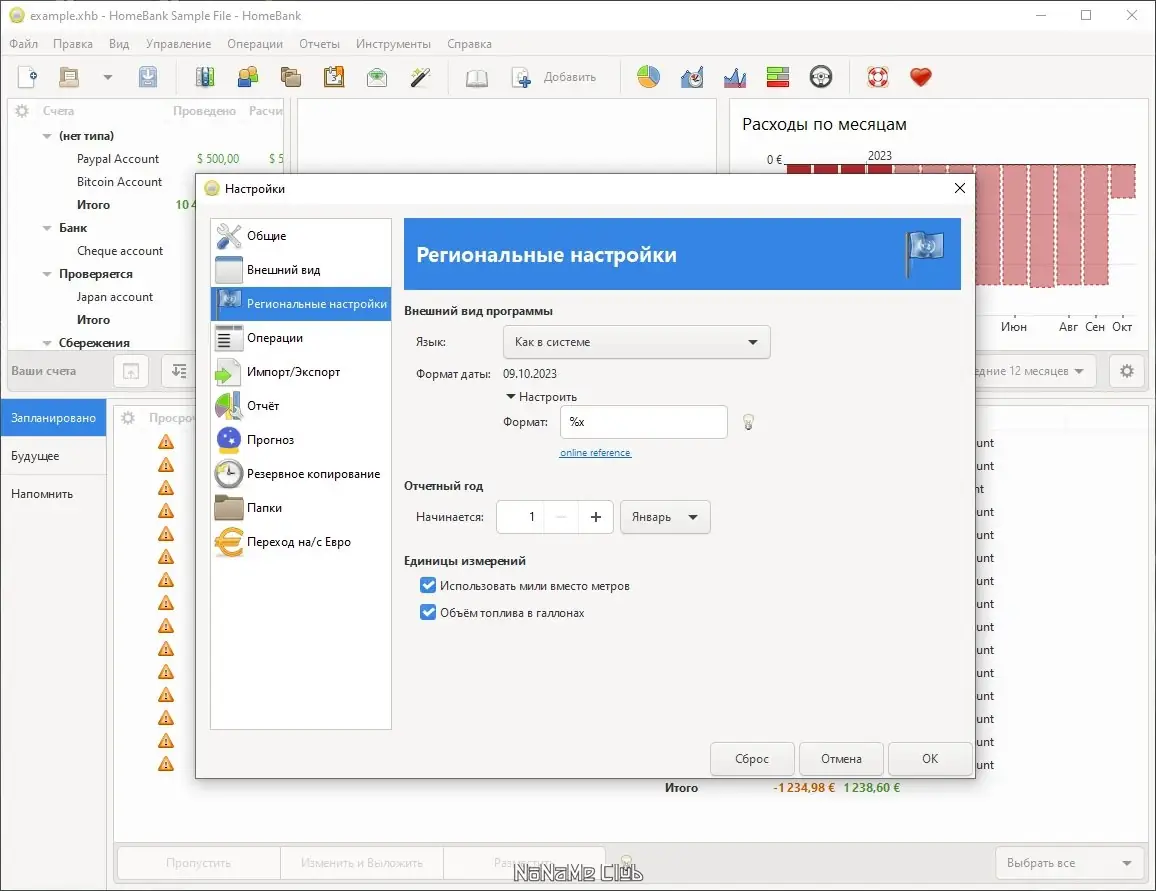Open the Categories manager toolbar icon
Image resolution: width=1156 pixels, height=891 pixels.
(x=291, y=77)
